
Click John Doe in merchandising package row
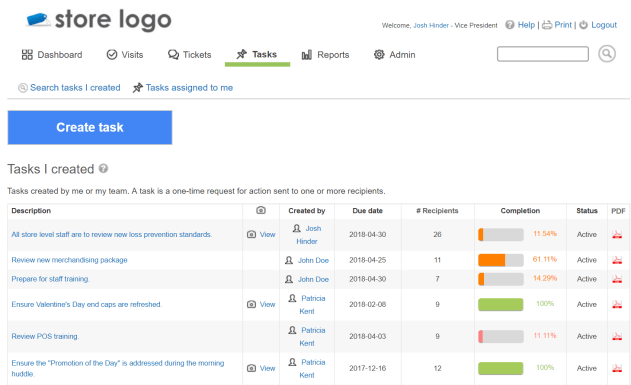pyautogui.click(x=313, y=260)
